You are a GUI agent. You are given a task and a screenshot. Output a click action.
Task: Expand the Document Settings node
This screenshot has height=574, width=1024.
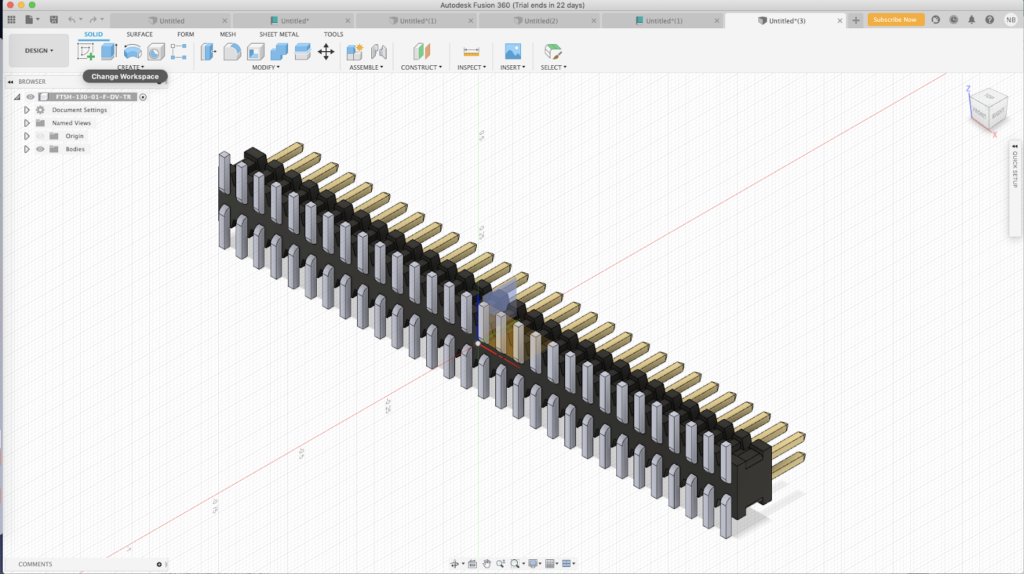click(27, 110)
